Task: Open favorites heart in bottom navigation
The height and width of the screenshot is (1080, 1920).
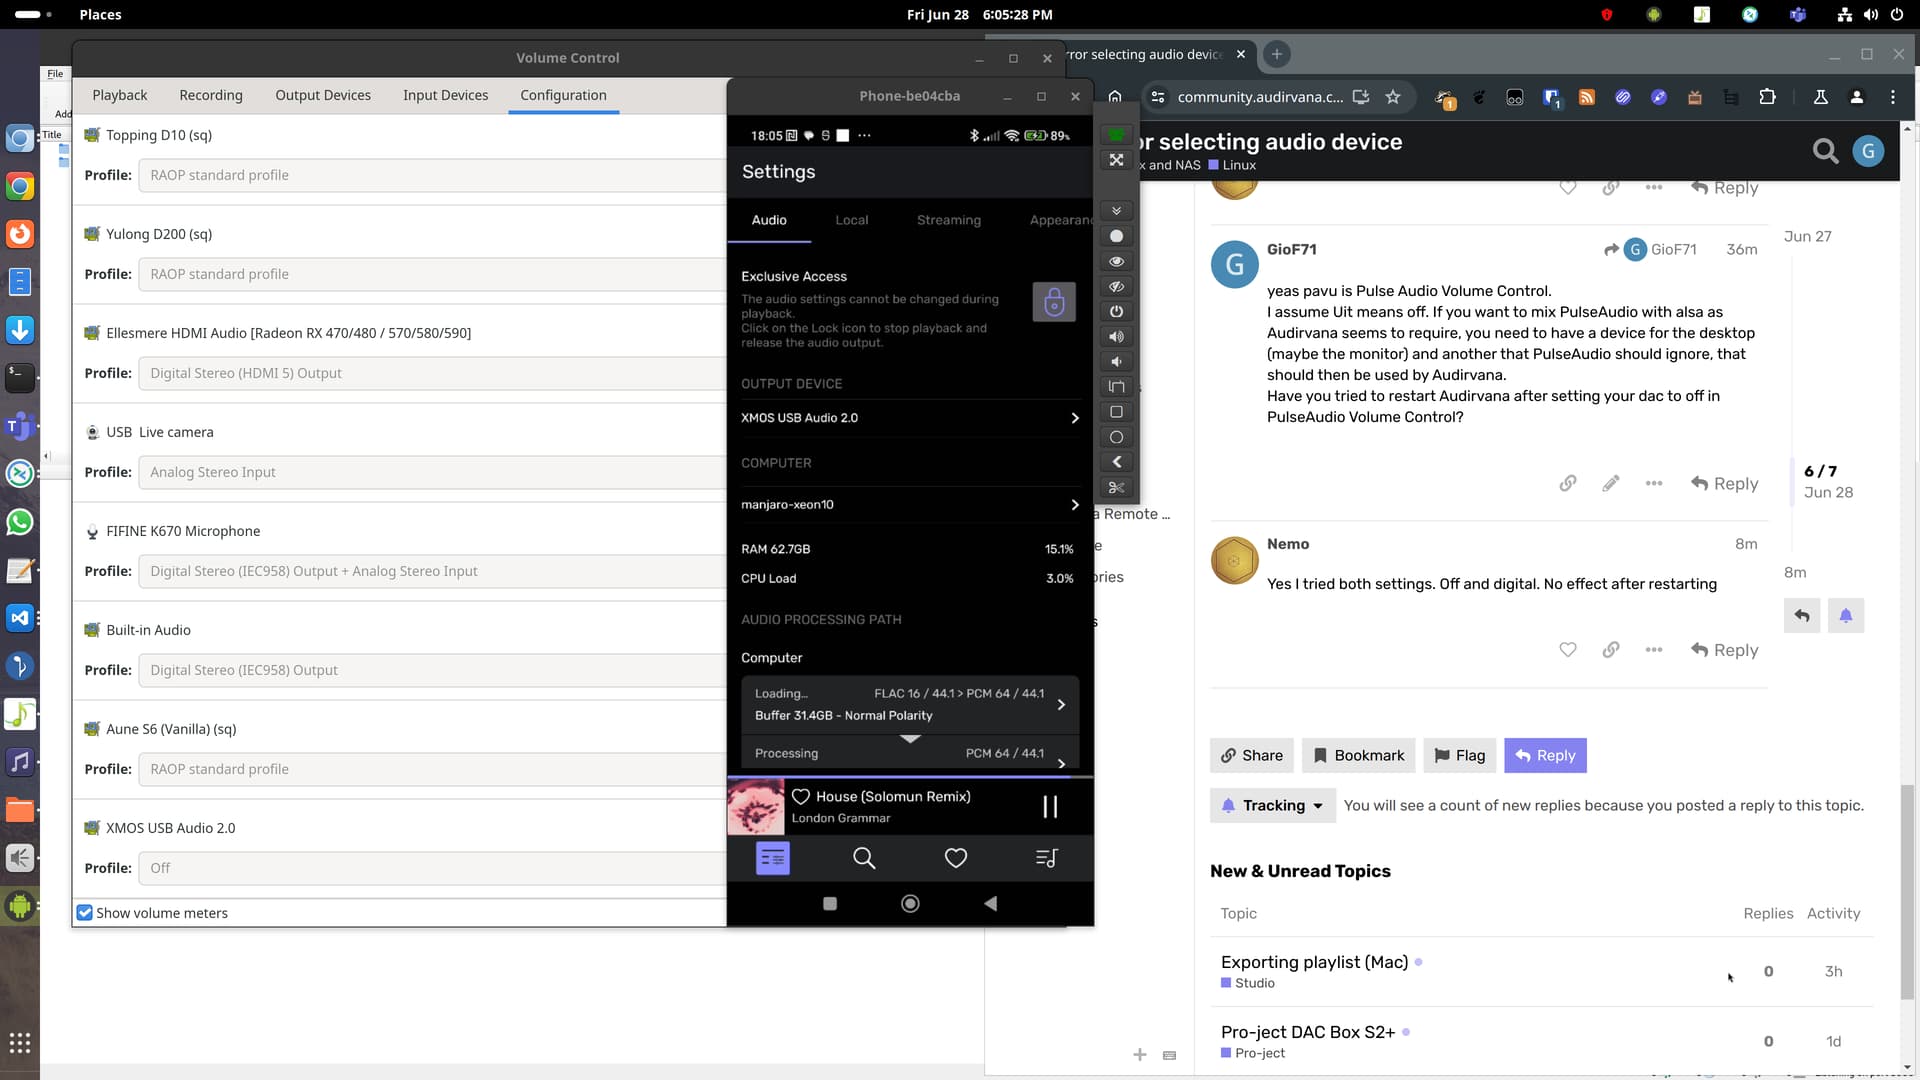Action: [955, 858]
